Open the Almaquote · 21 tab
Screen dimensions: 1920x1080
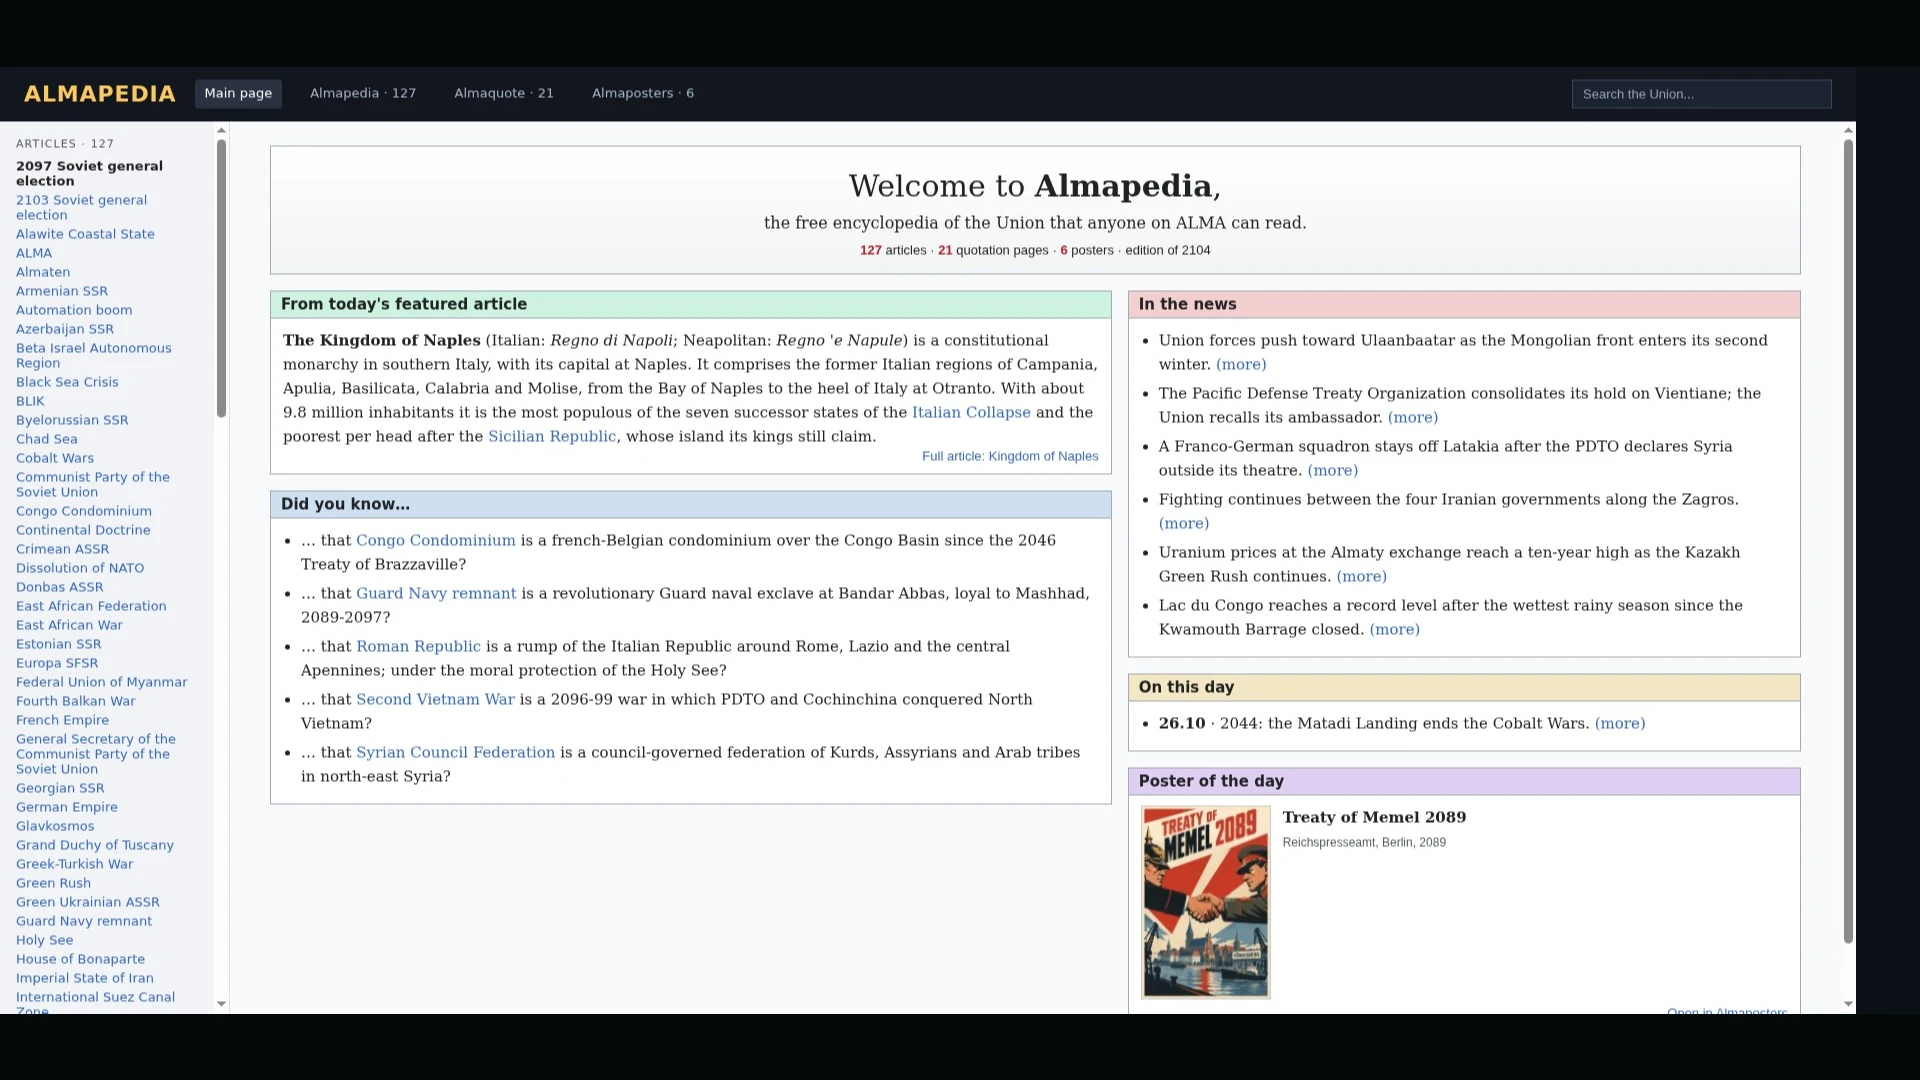click(504, 94)
